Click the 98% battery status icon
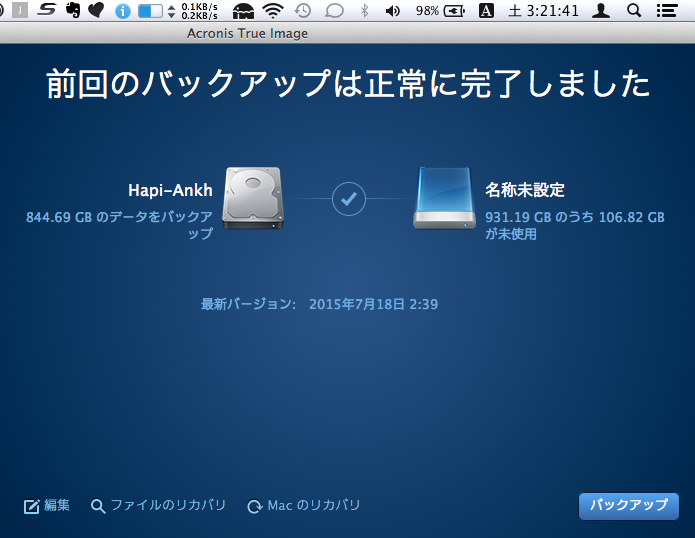695x538 pixels. (441, 10)
